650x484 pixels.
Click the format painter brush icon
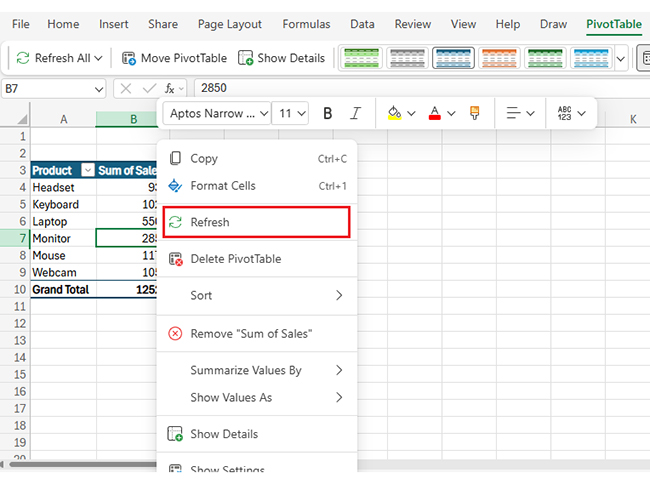coord(475,113)
